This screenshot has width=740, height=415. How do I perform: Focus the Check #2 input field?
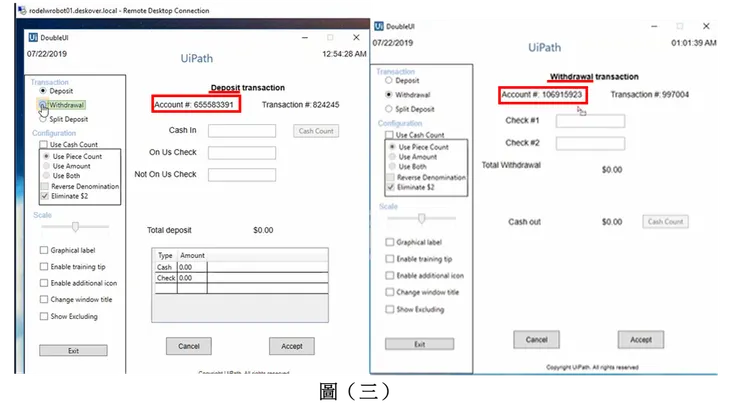click(x=590, y=144)
